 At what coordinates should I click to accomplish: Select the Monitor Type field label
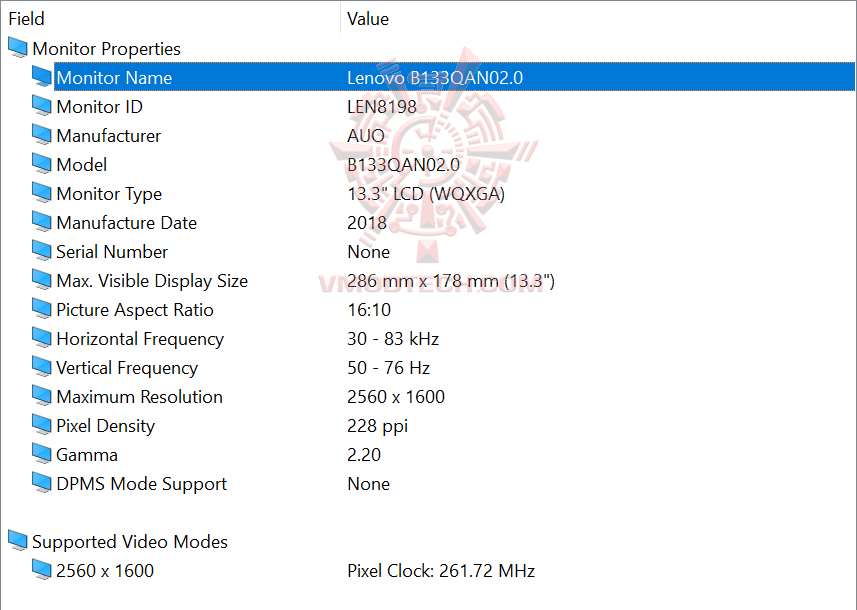109,194
